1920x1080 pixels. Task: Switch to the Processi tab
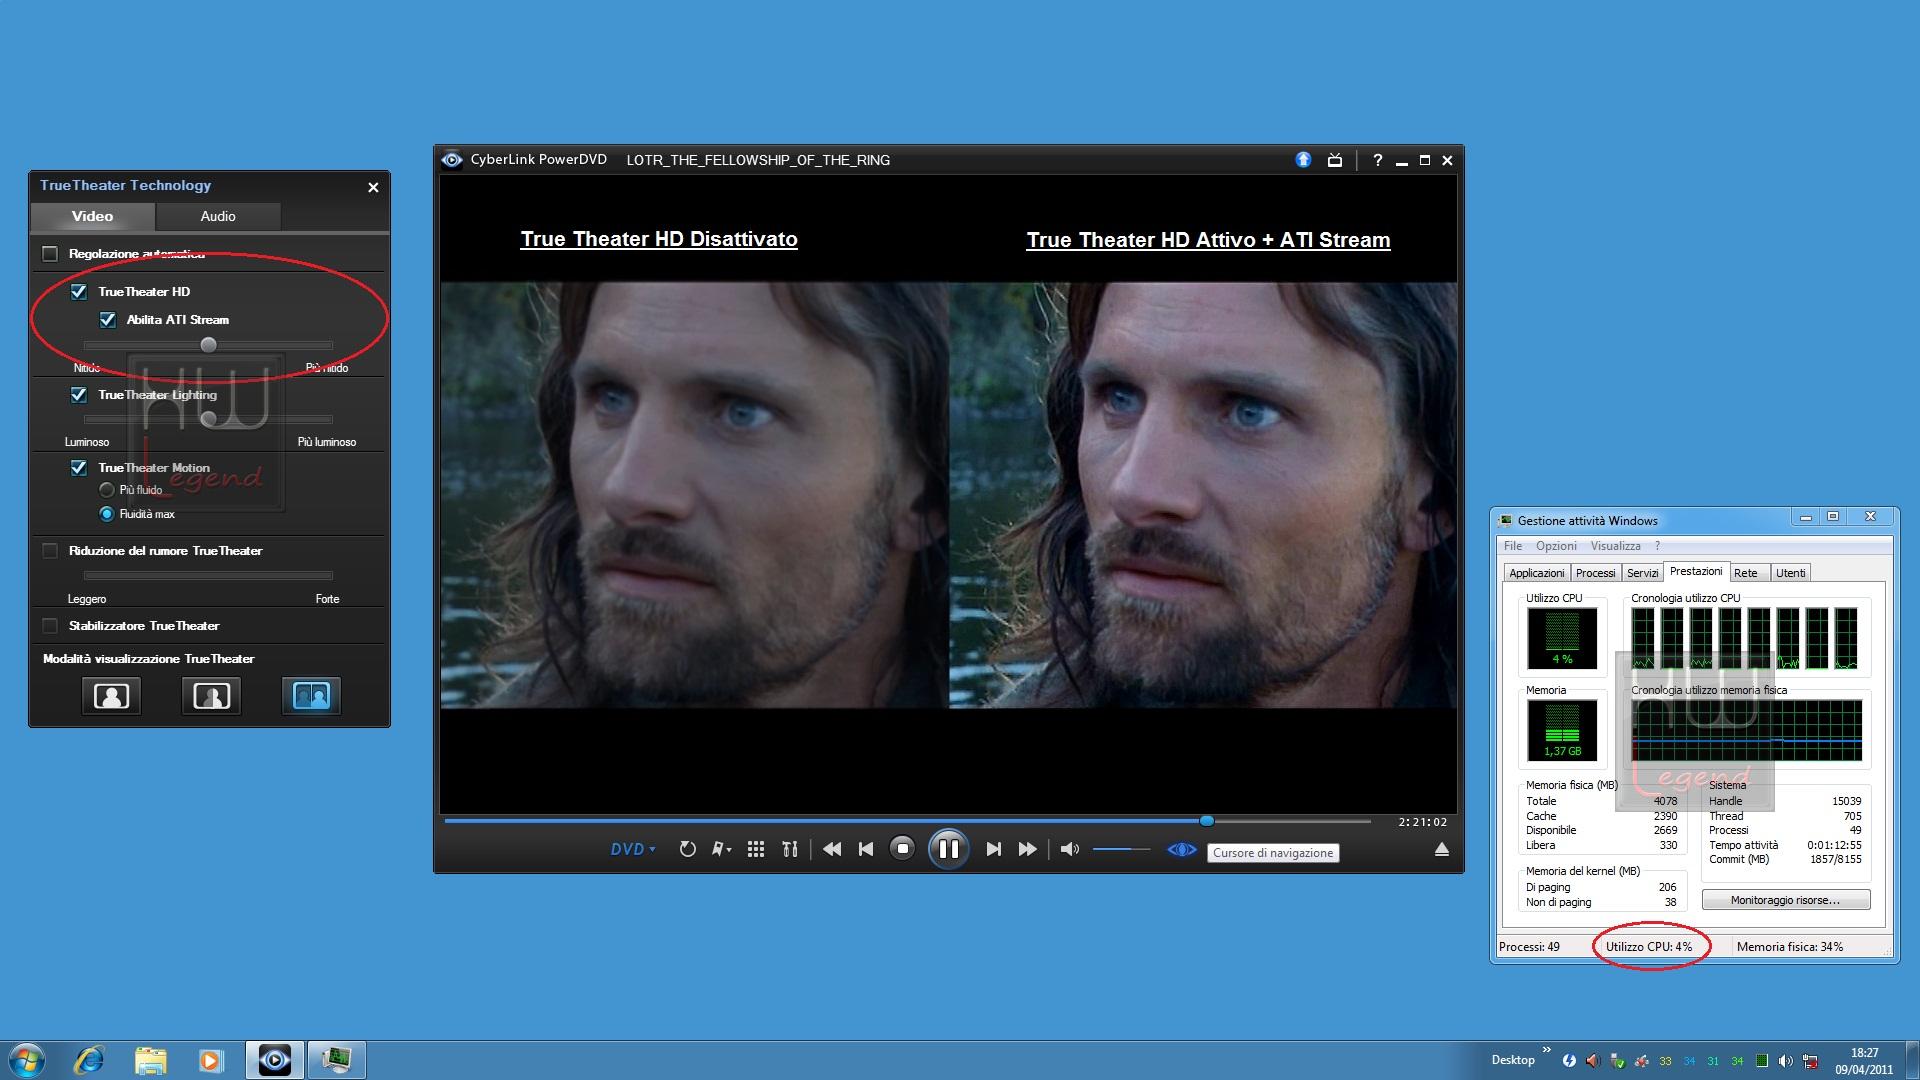click(x=1595, y=573)
